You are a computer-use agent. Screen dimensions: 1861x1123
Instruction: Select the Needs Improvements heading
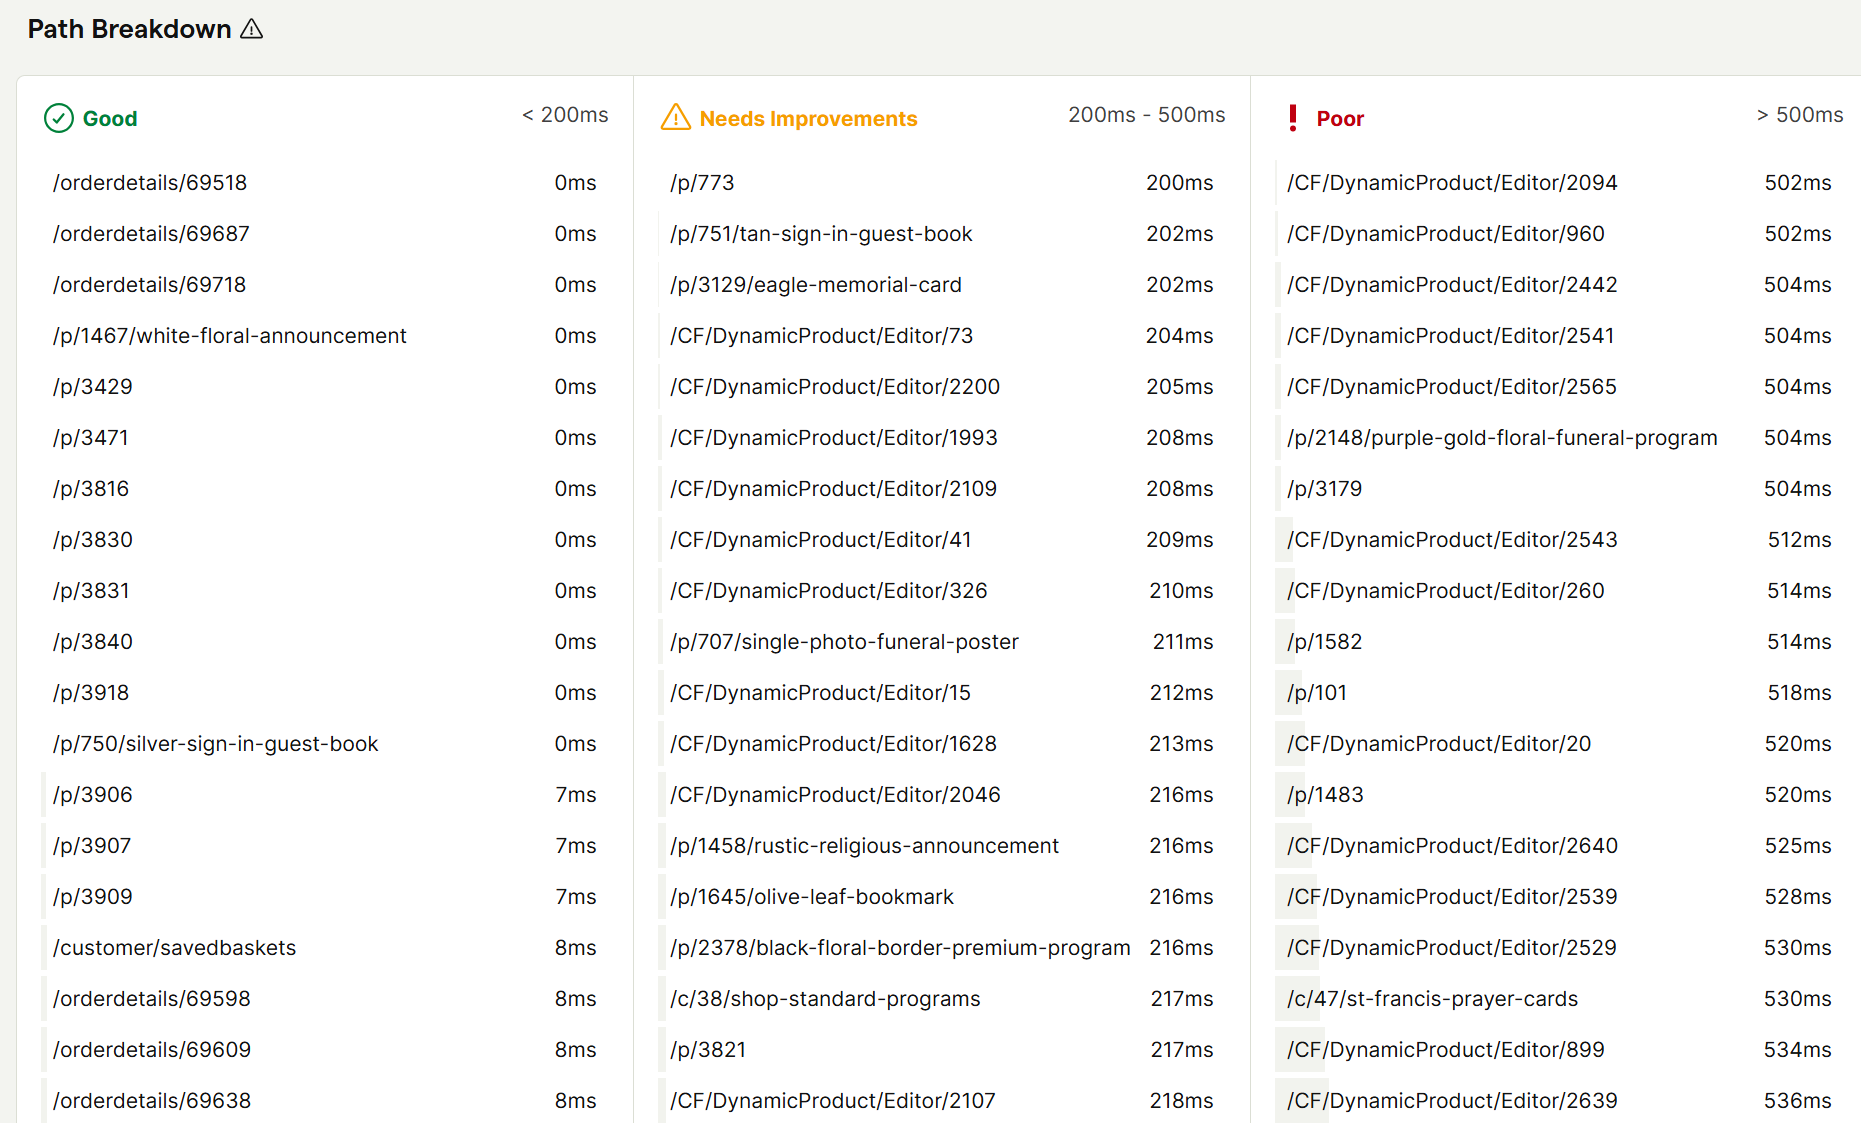pos(808,119)
